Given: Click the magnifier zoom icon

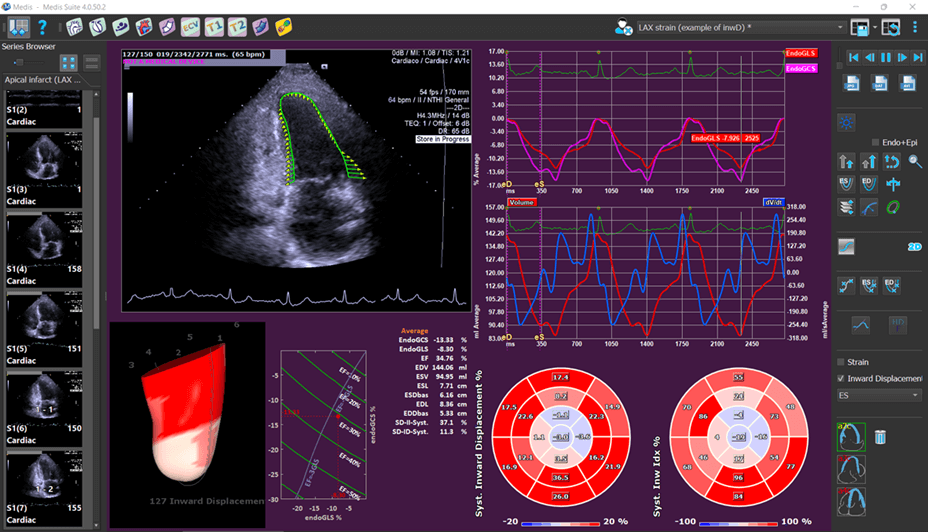Looking at the screenshot, I should pos(915,161).
